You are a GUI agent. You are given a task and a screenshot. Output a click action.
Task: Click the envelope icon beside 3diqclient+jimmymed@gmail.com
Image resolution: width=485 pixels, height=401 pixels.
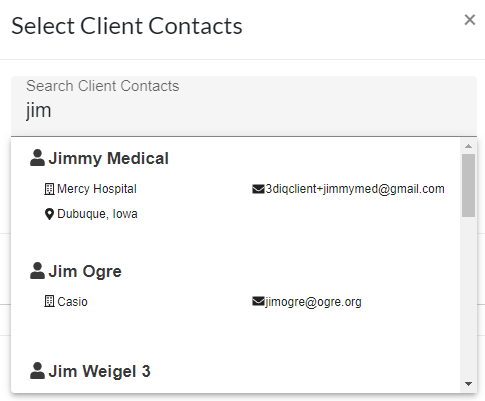pos(258,189)
